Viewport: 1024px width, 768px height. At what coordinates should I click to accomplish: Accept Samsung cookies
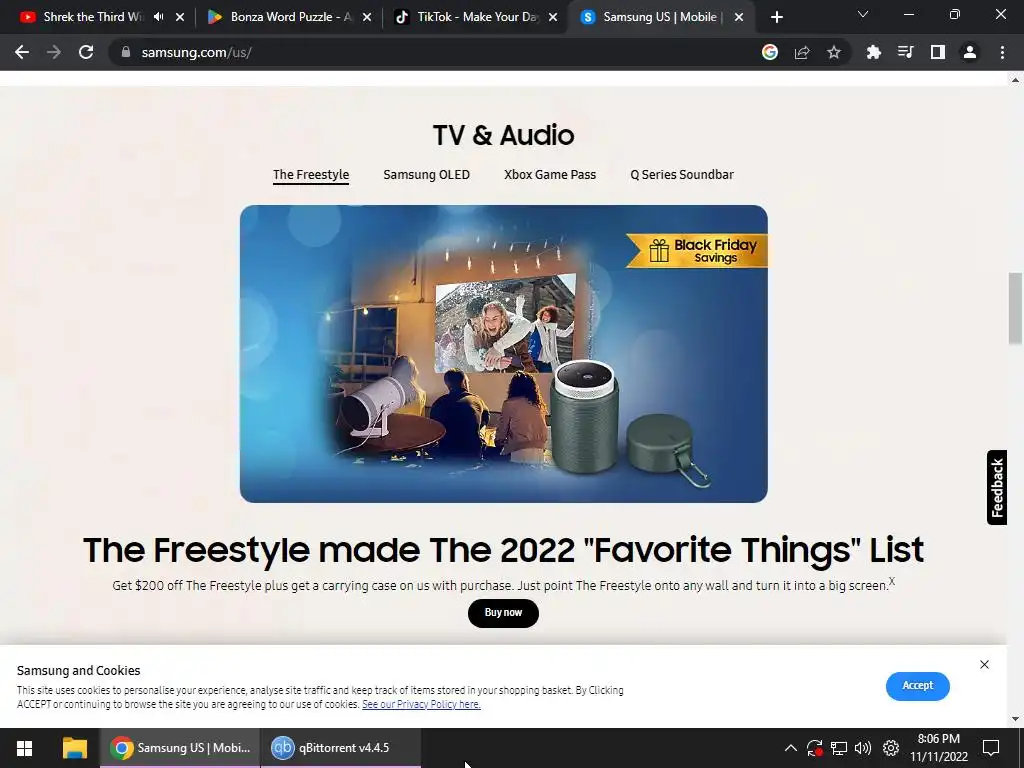pos(918,686)
